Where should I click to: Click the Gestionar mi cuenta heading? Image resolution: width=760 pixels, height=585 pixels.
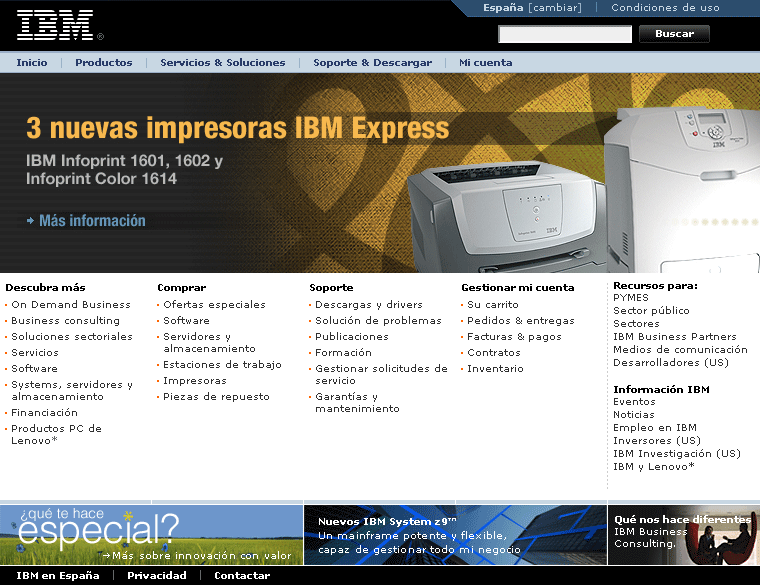(518, 287)
